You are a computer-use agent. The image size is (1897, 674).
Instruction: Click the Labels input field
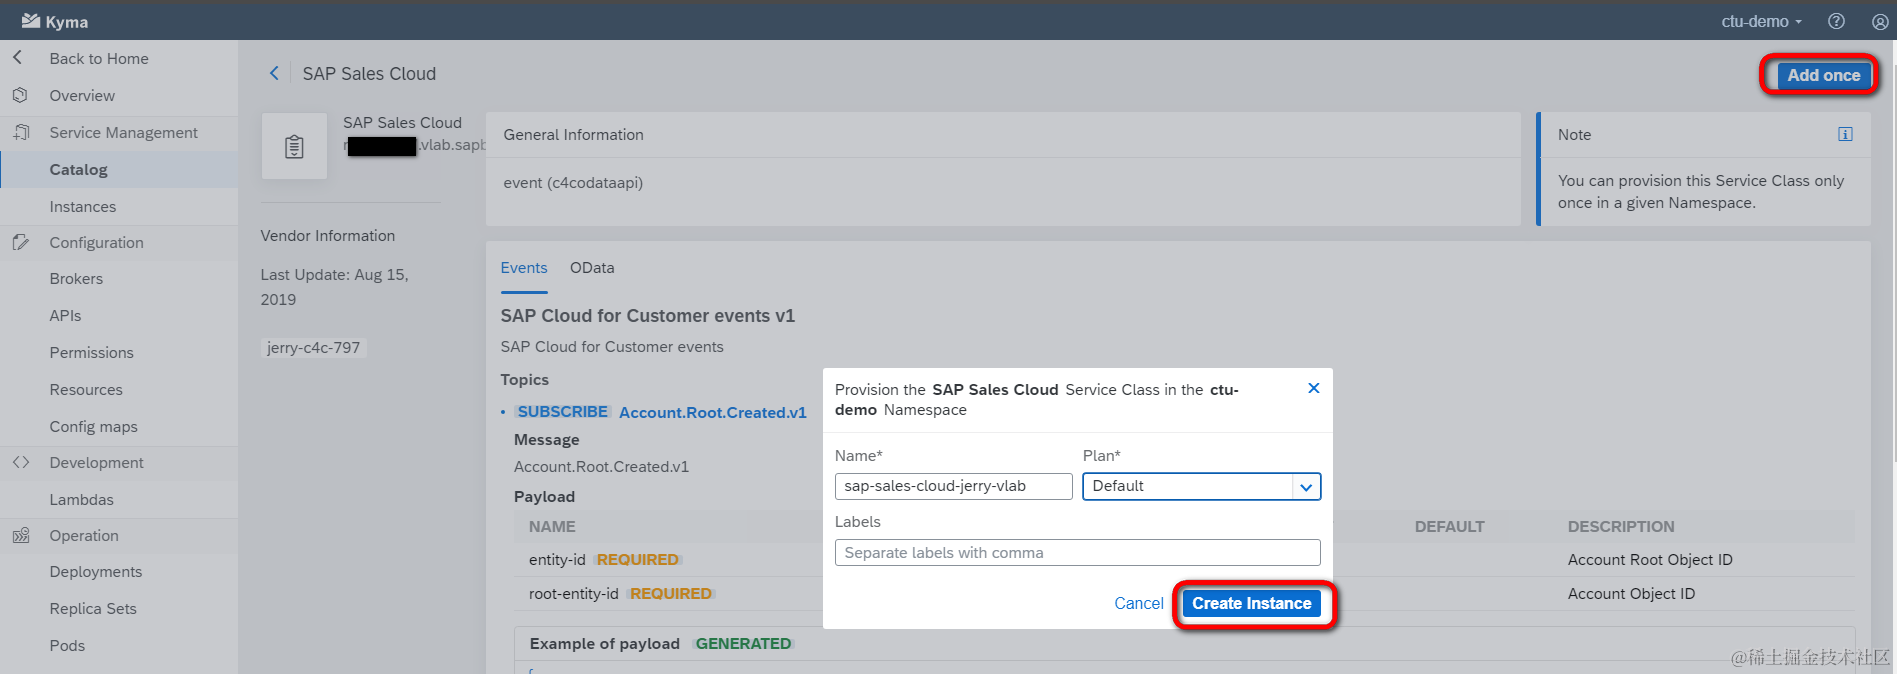pos(1078,552)
